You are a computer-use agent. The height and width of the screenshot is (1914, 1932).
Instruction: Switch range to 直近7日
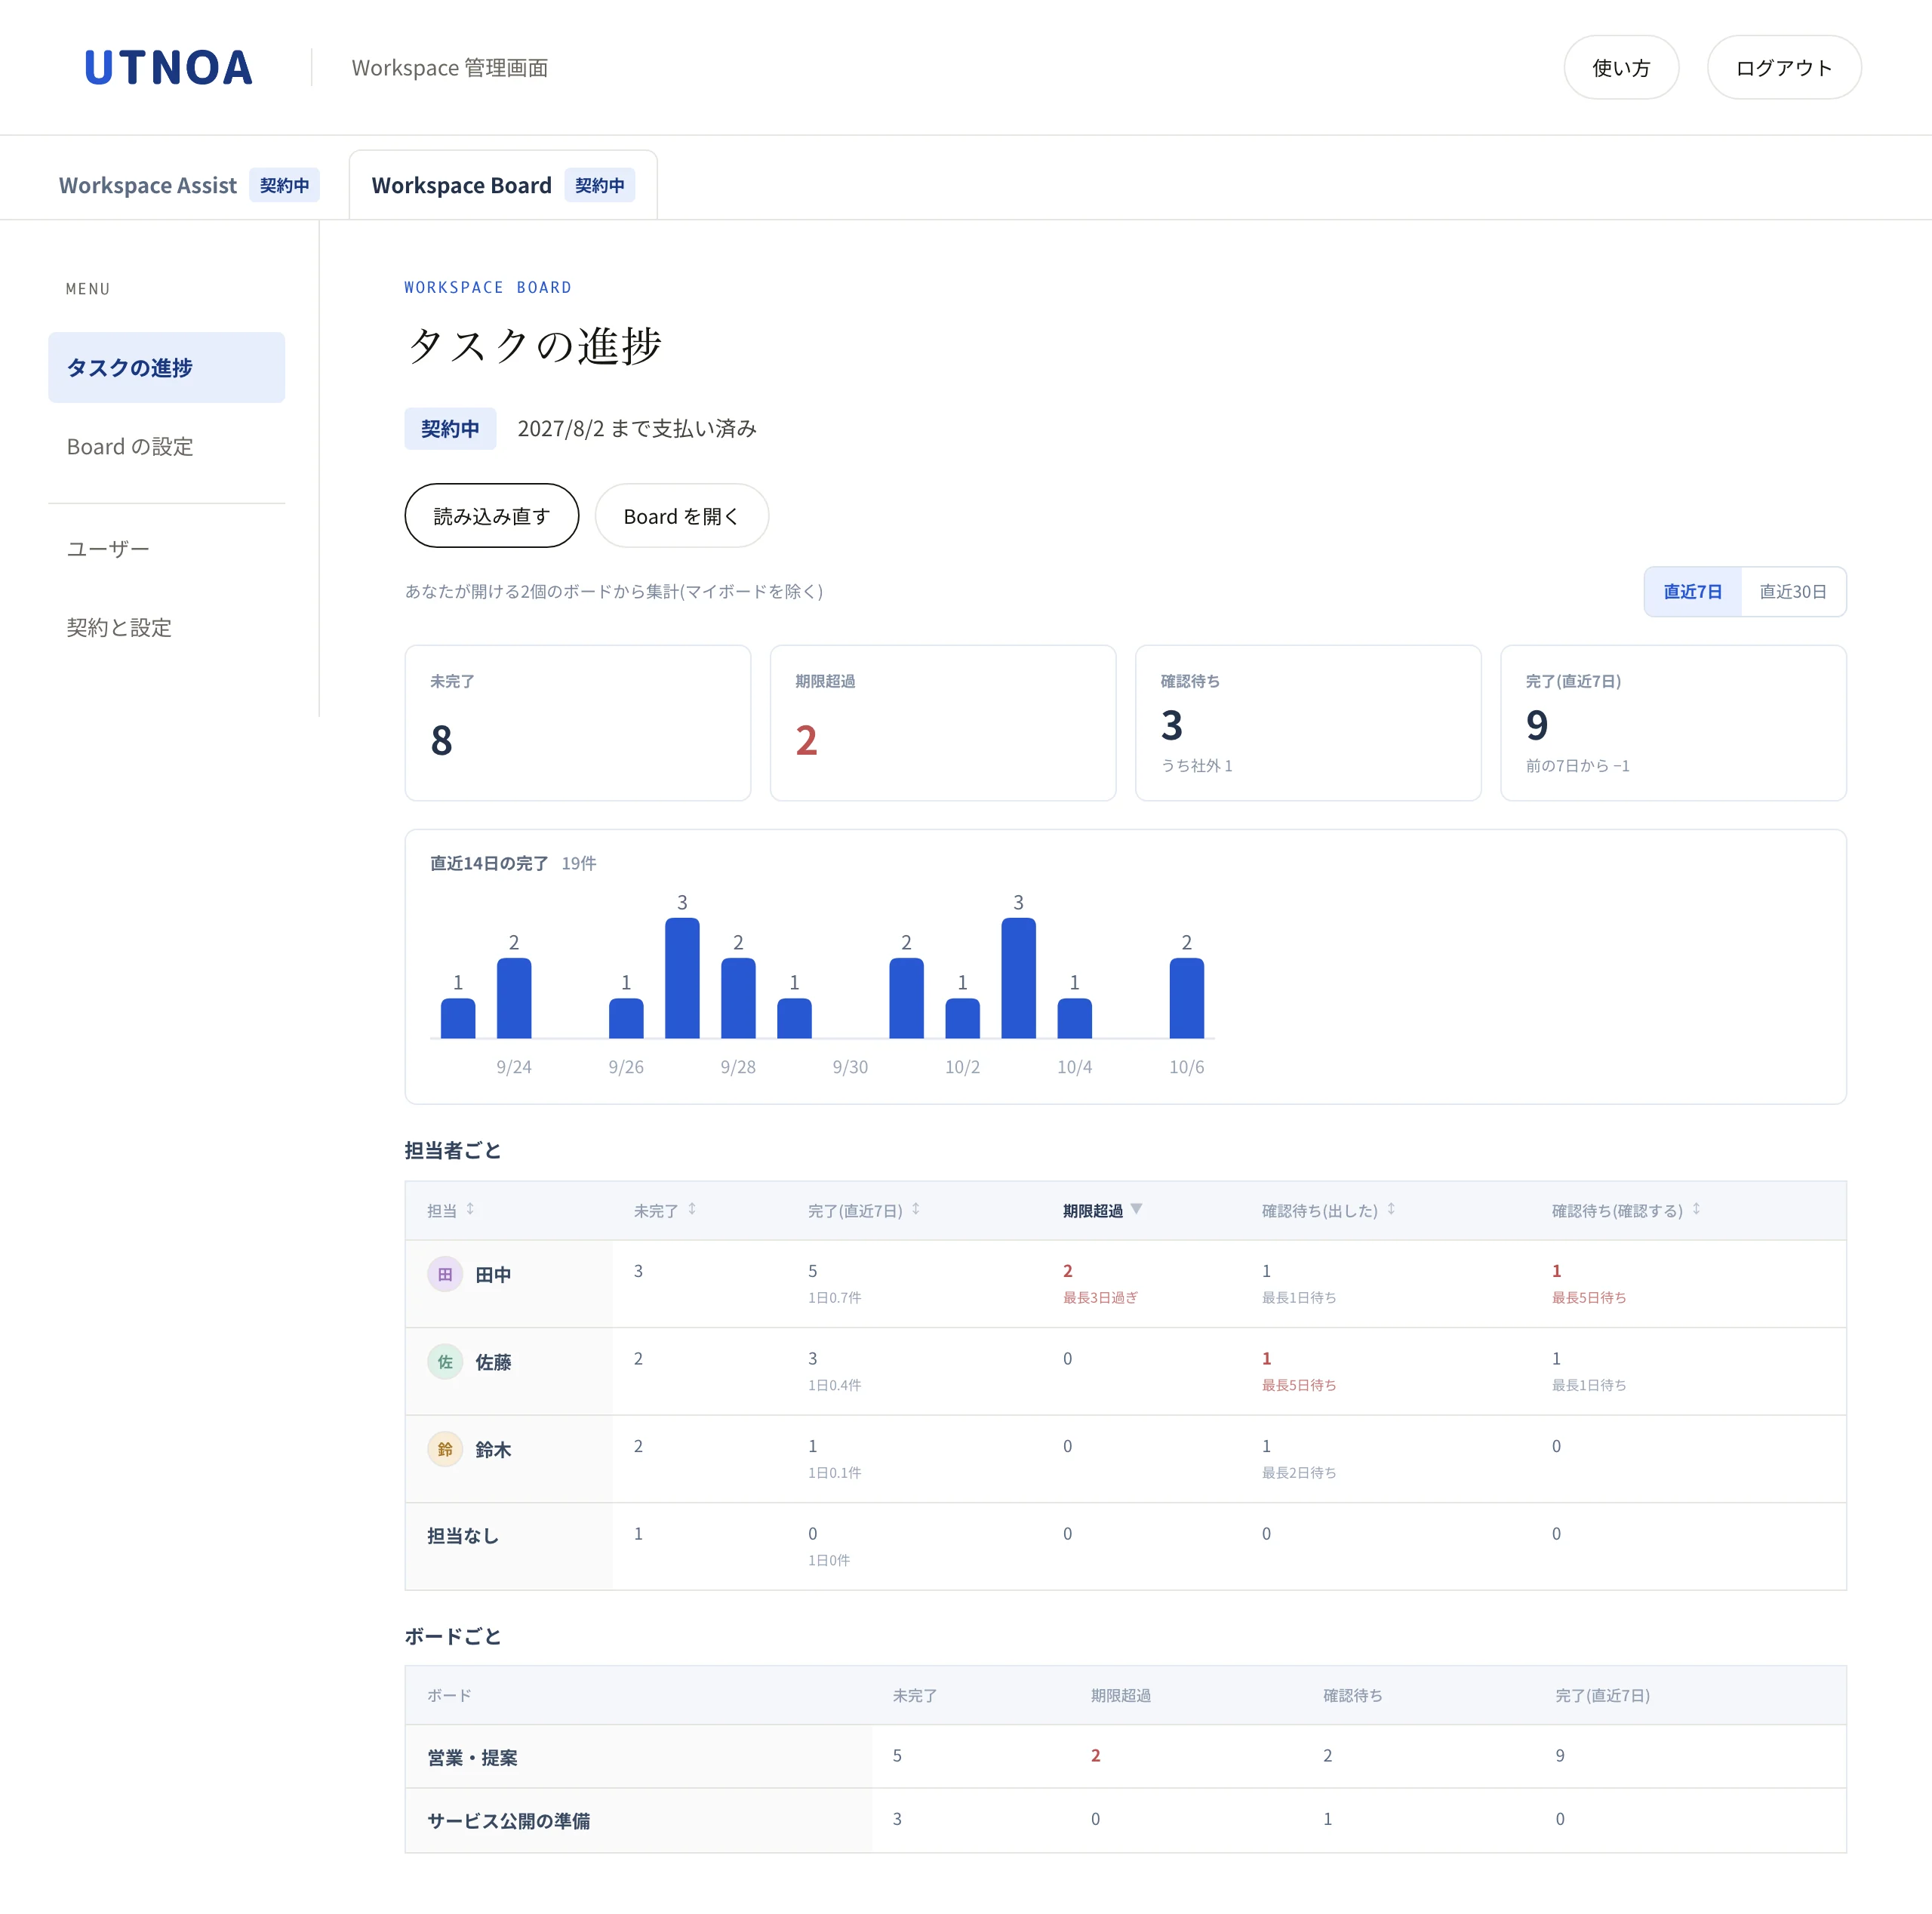(1692, 592)
